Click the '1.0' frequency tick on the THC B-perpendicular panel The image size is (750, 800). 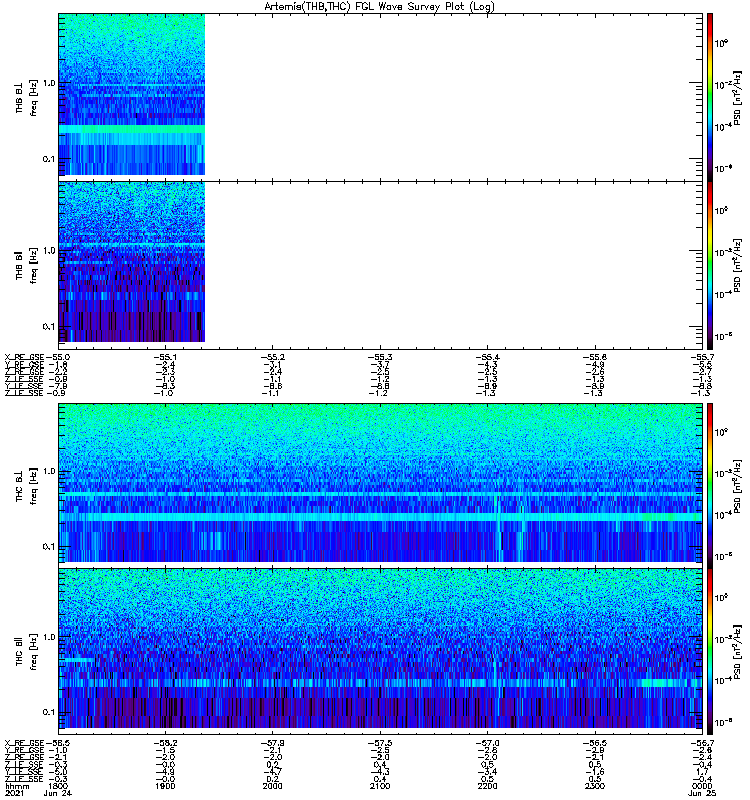point(49,471)
